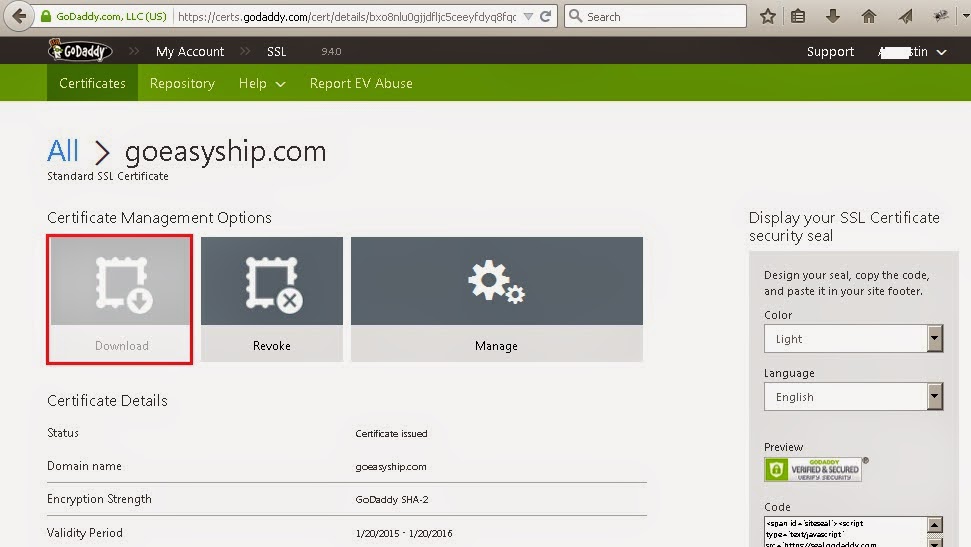Screen dimensions: 971x547
Task: Bookmark this page with the star icon
Action: coord(768,17)
